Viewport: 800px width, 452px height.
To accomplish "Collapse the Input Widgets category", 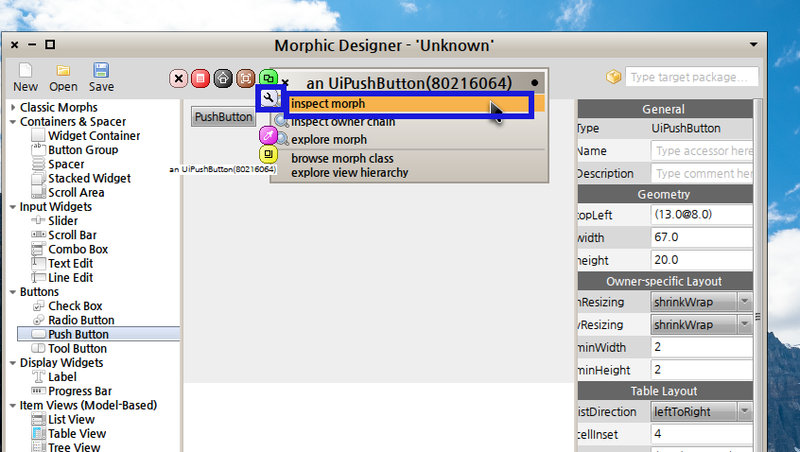I will click(x=13, y=207).
